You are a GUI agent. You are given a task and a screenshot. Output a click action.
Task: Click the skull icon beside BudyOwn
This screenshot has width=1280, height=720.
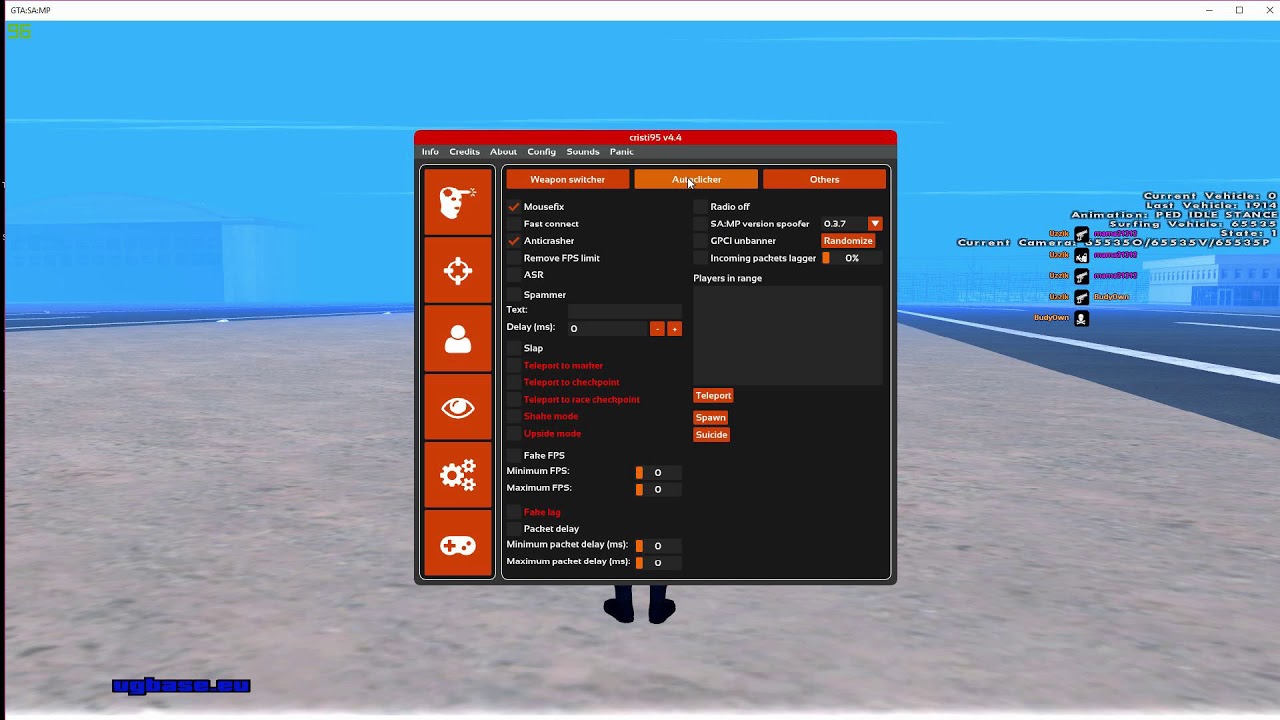pos(1081,319)
